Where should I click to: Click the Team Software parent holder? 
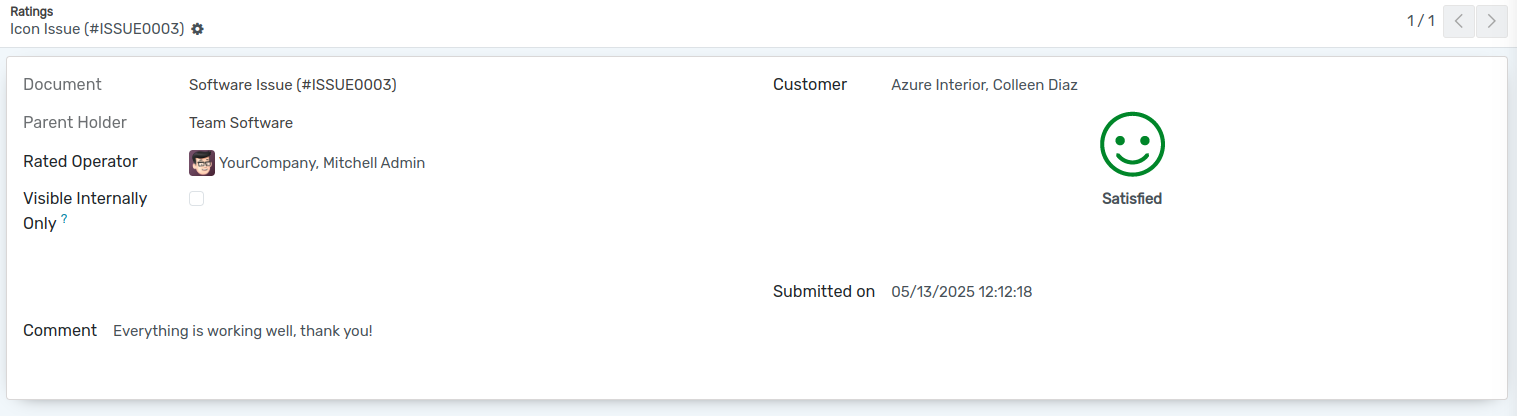click(x=241, y=123)
